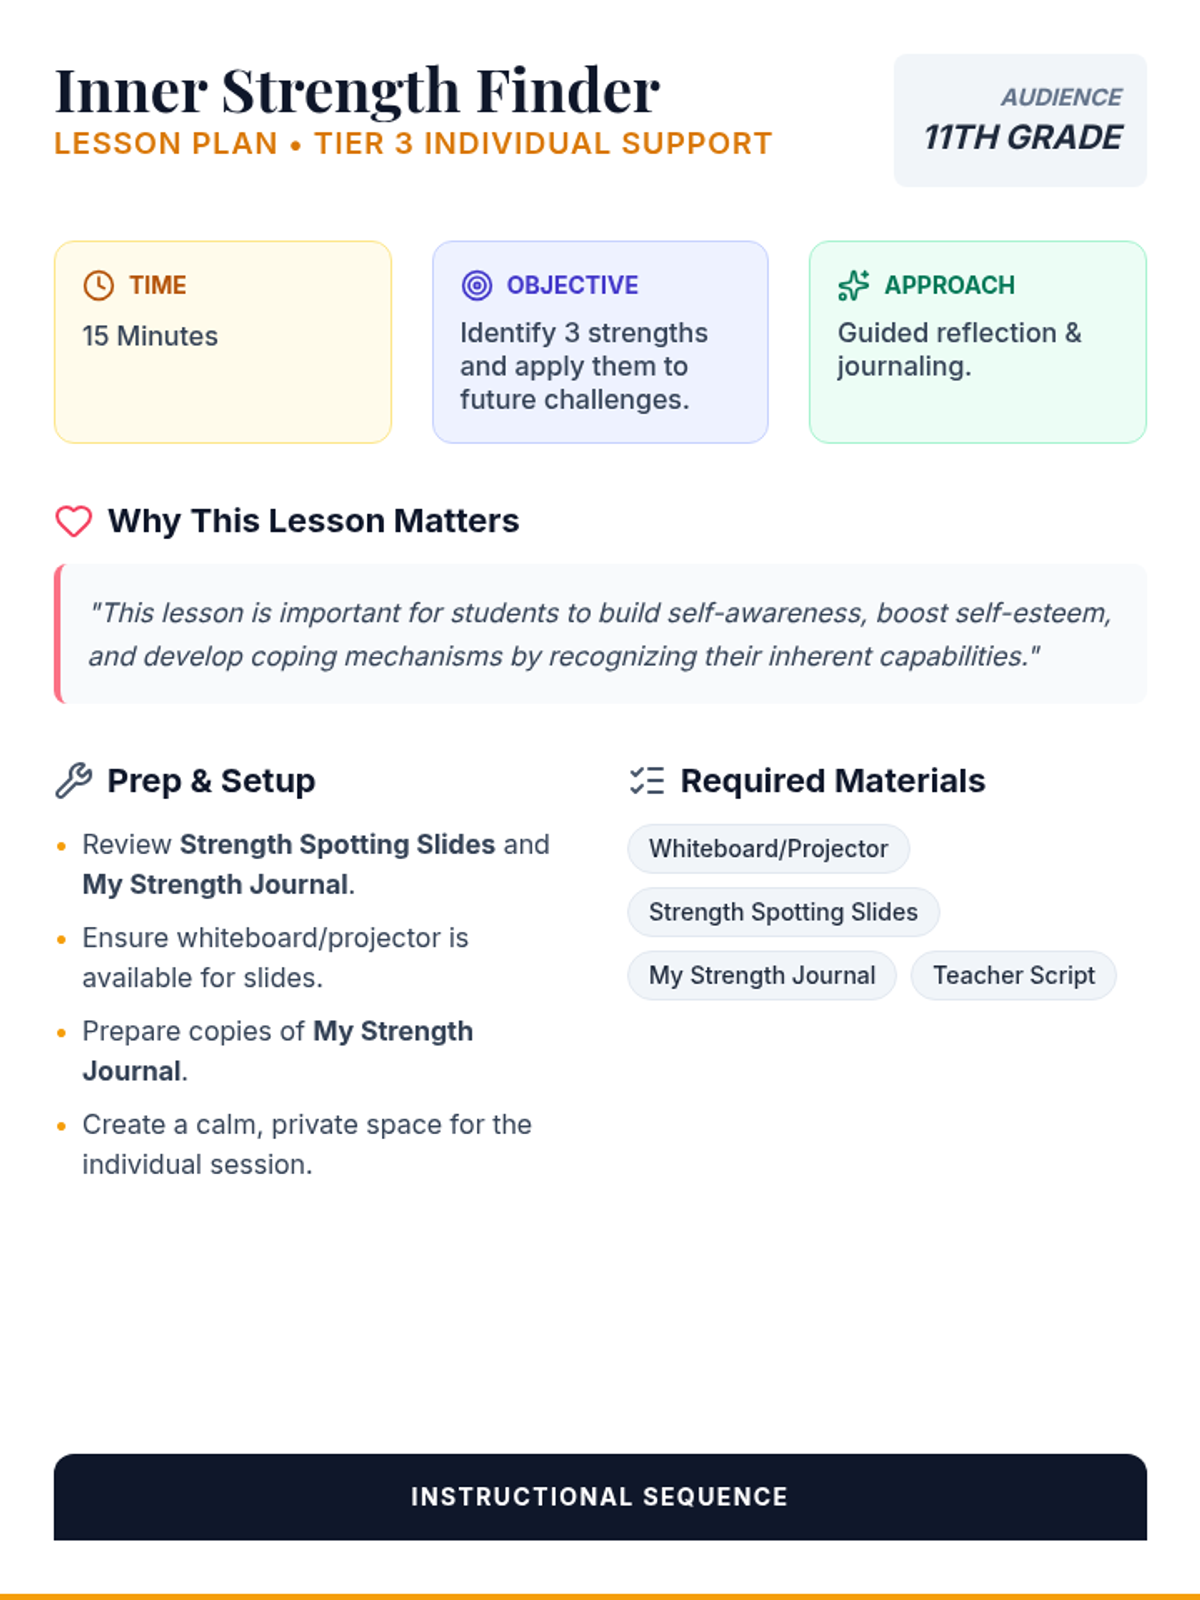Image resolution: width=1200 pixels, height=1600 pixels.
Task: Click the Objective card text
Action: click(585, 366)
